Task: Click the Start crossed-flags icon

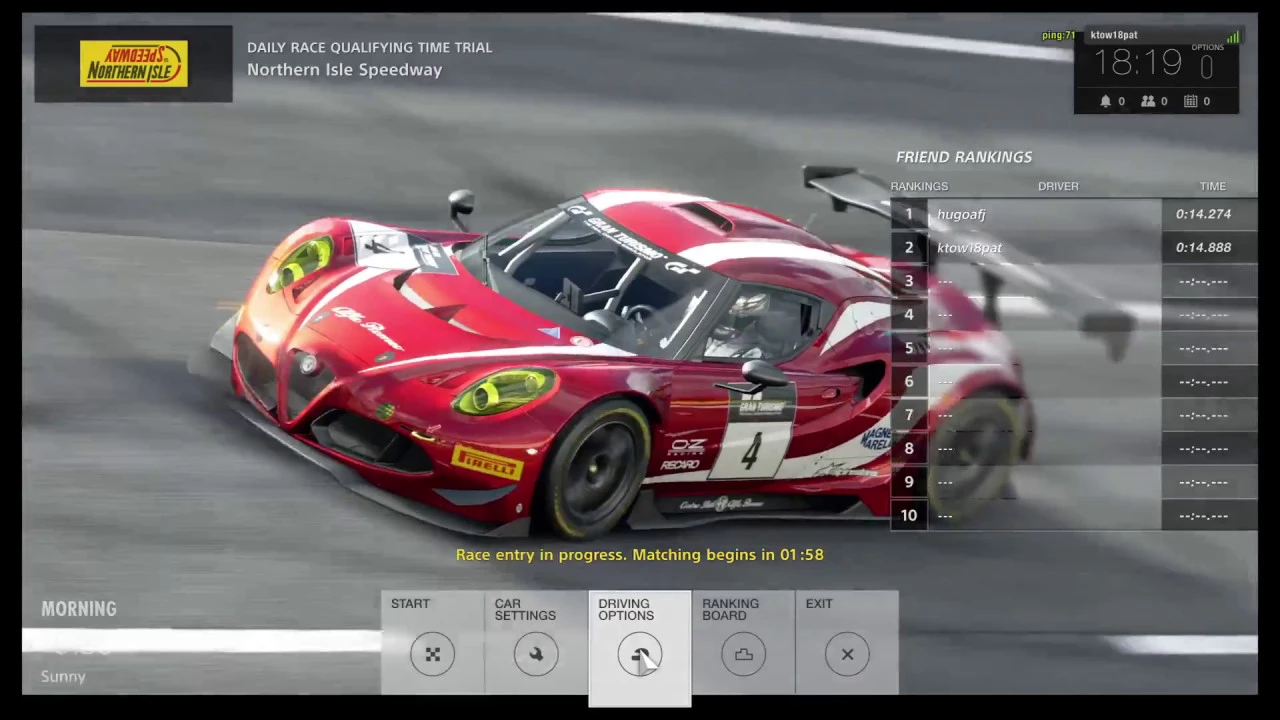Action: point(432,654)
